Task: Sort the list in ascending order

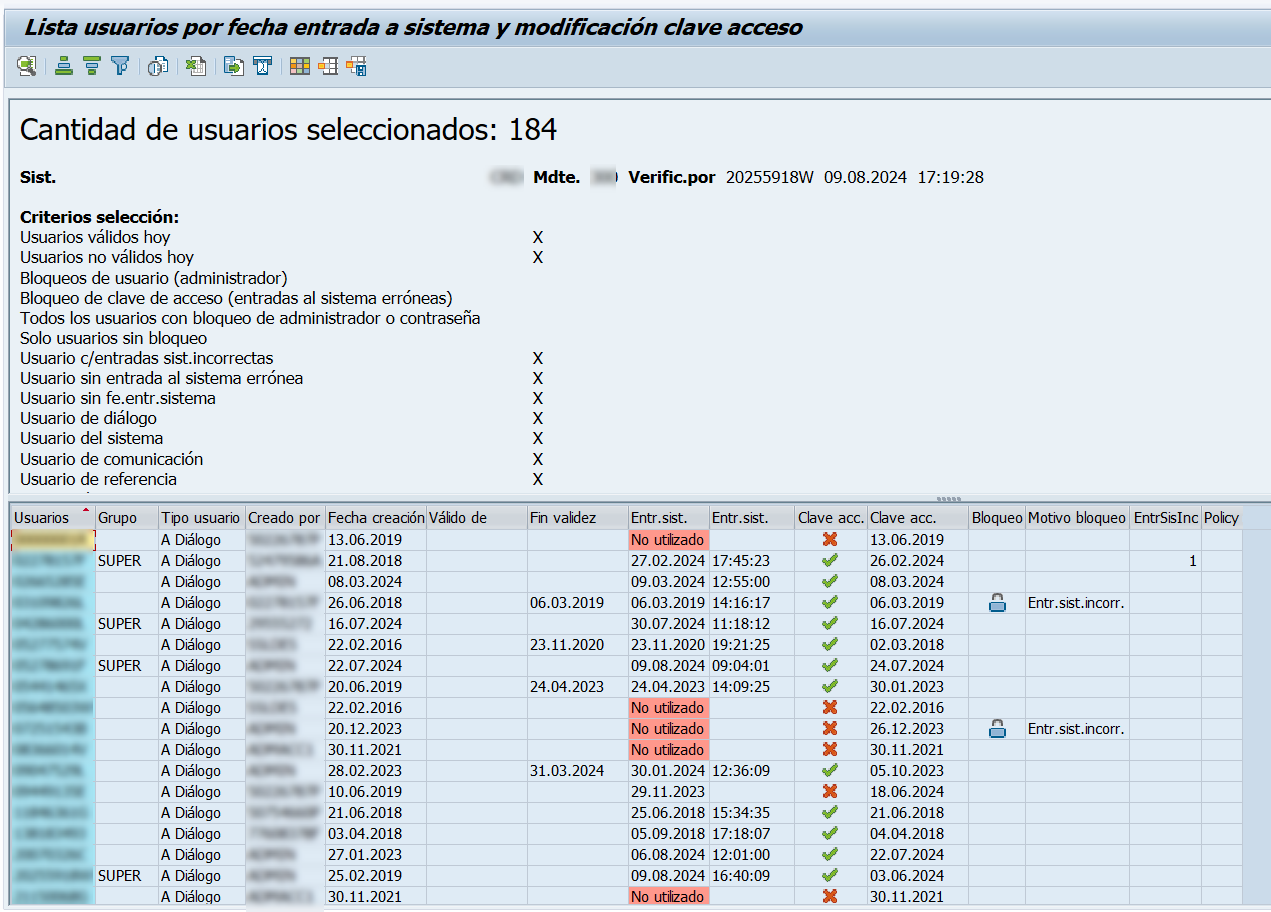Action: [x=64, y=67]
